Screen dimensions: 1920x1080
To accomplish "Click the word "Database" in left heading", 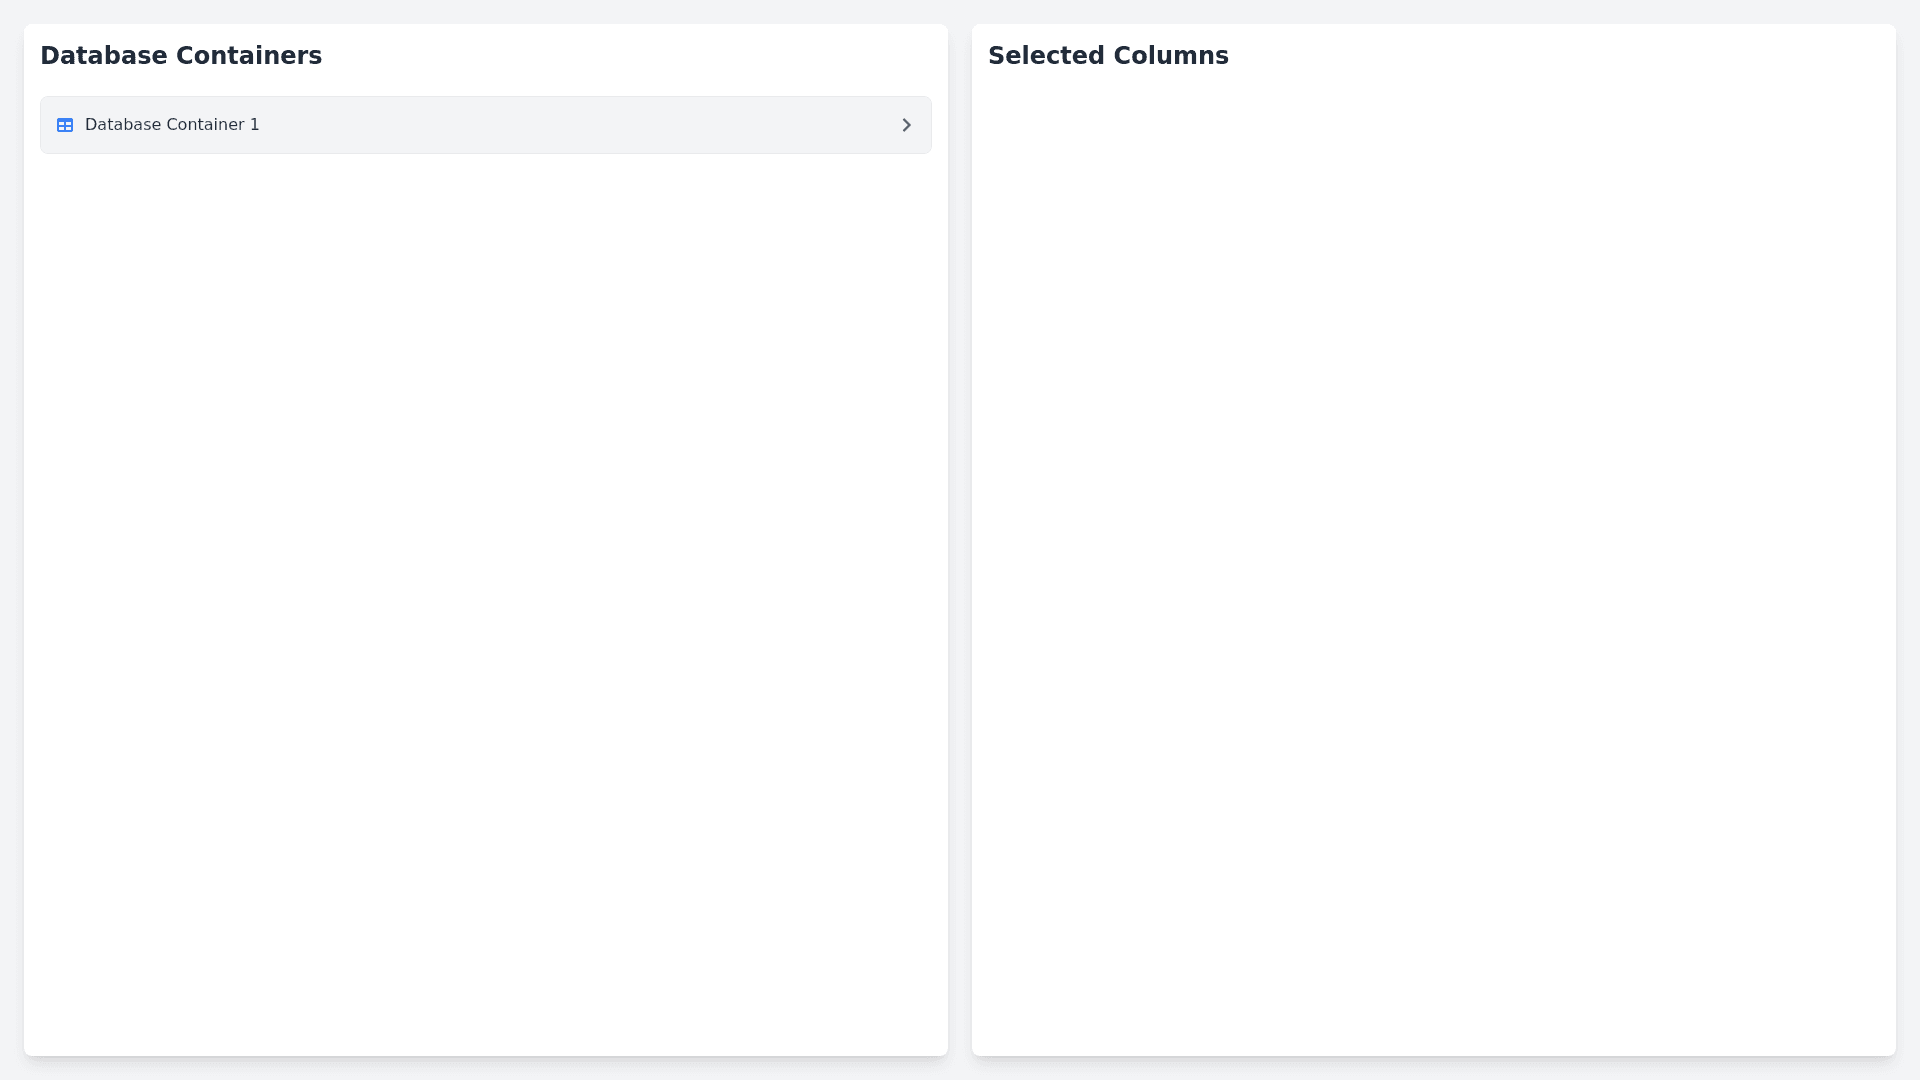I will 95,56.
